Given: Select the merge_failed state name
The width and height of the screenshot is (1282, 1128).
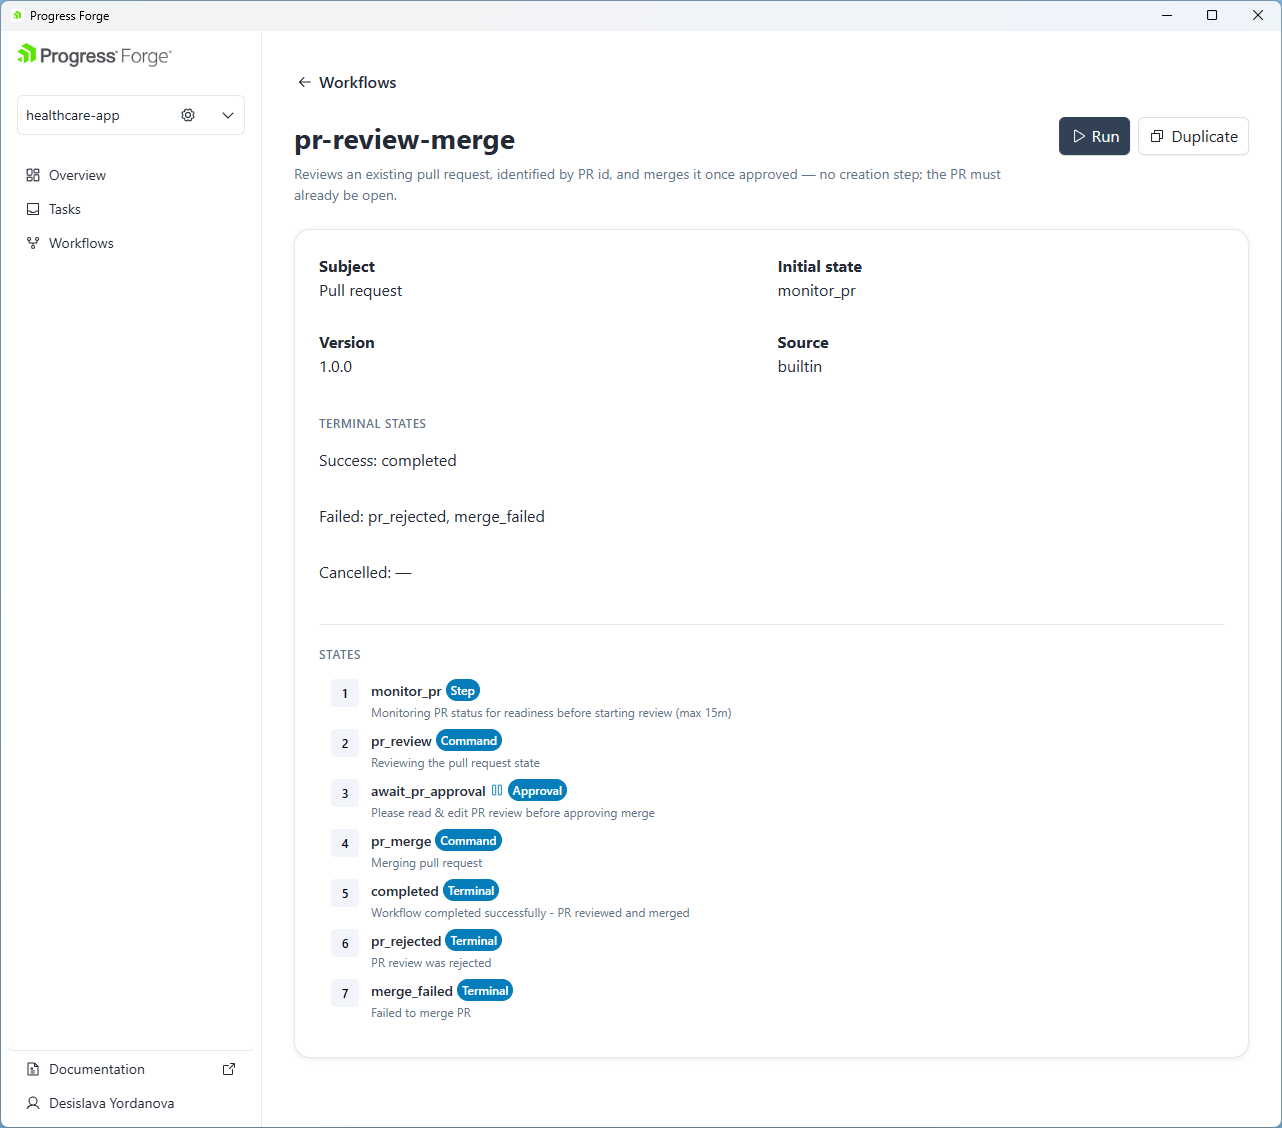Looking at the screenshot, I should (412, 991).
